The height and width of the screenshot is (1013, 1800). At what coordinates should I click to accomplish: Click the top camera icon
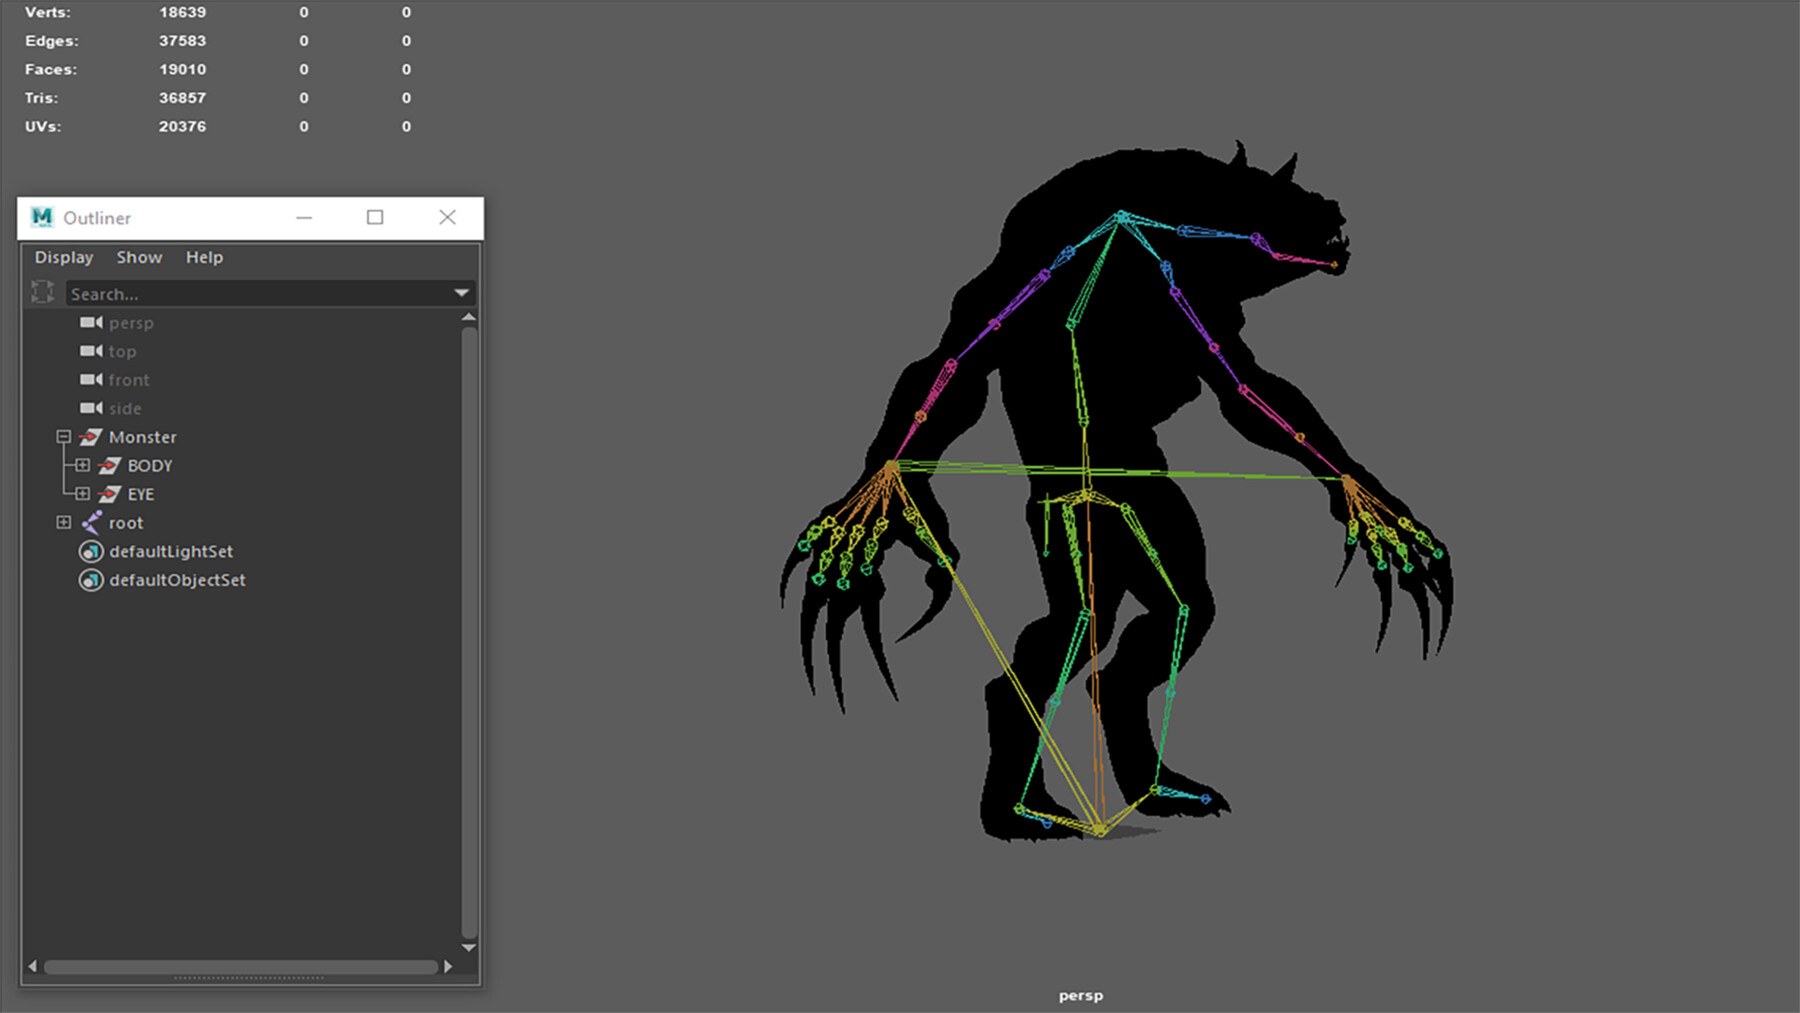coord(90,351)
